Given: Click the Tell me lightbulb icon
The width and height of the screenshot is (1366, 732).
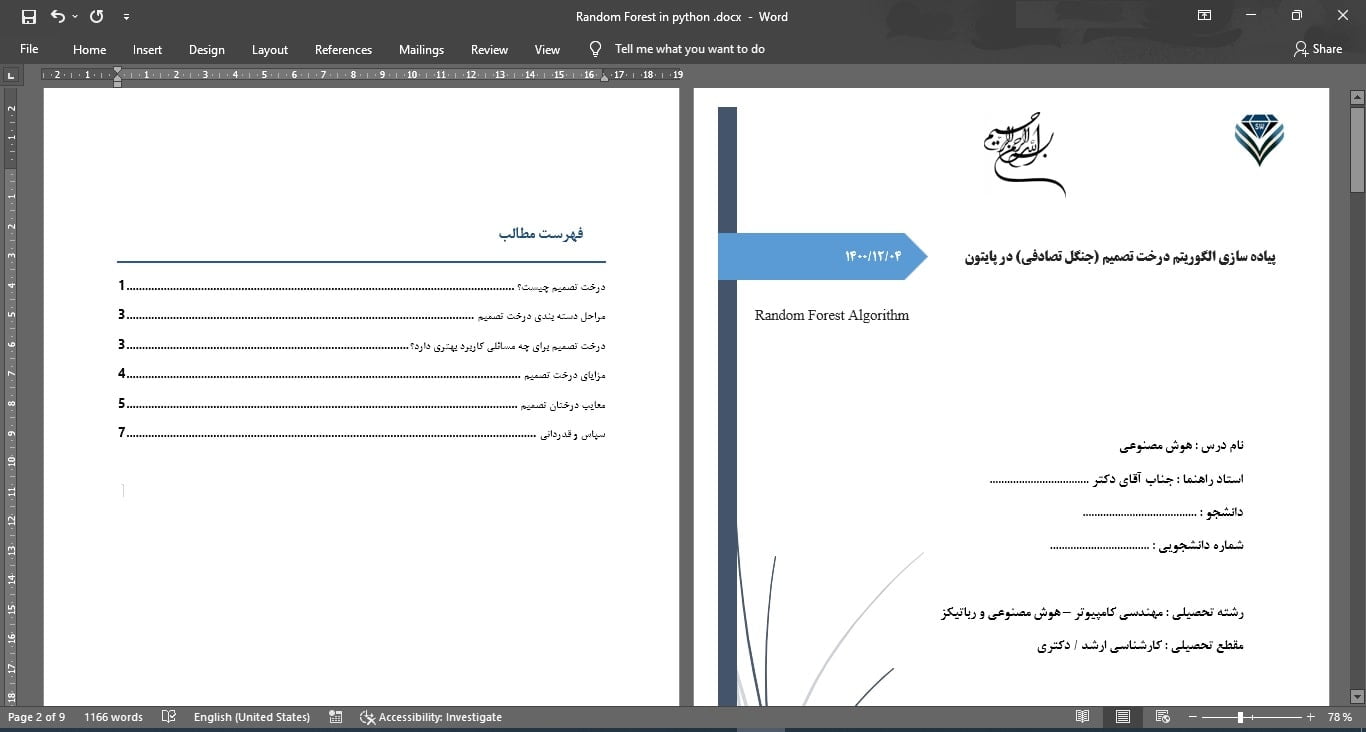Looking at the screenshot, I should (596, 48).
